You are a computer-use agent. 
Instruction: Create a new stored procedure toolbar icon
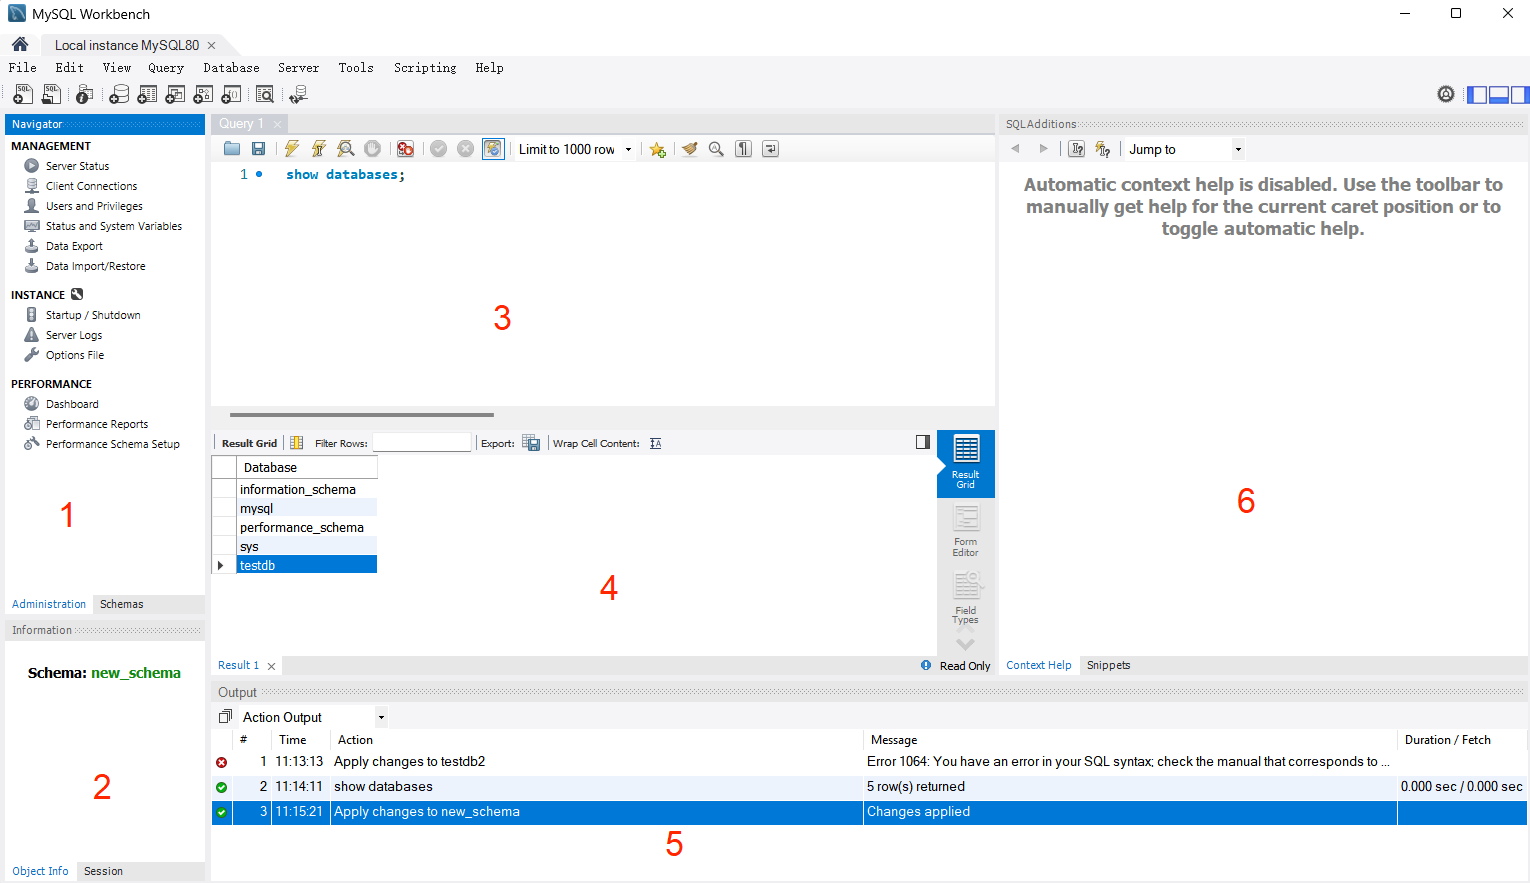click(203, 94)
